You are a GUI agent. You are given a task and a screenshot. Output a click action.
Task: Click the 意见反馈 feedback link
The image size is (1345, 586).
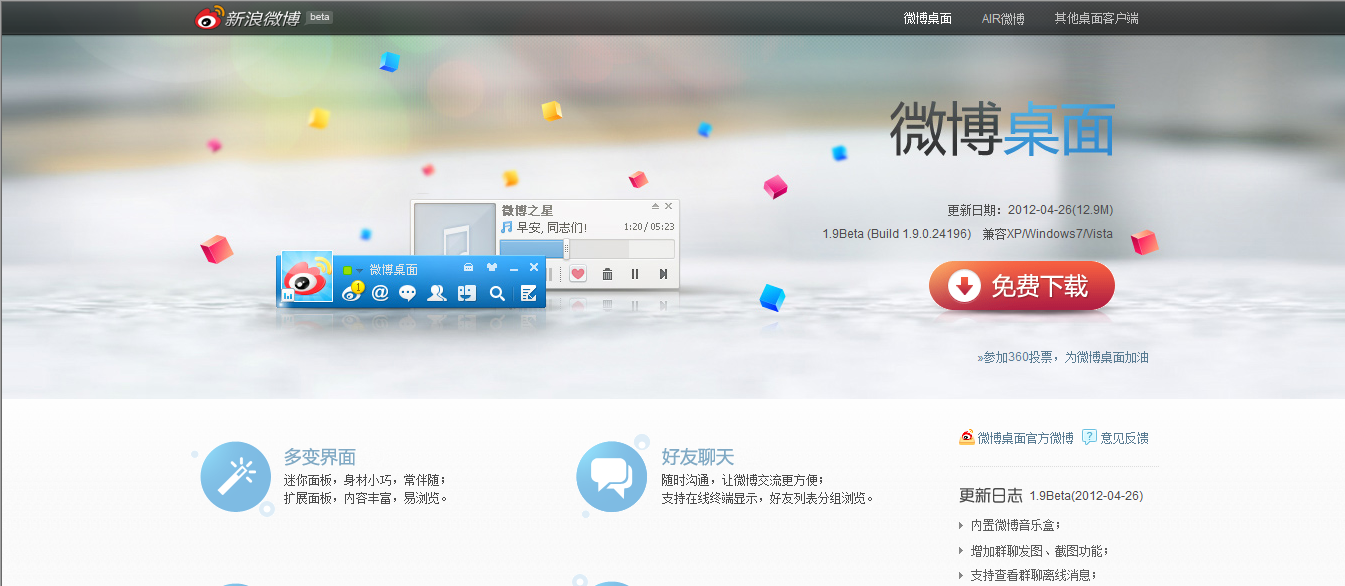click(1124, 438)
